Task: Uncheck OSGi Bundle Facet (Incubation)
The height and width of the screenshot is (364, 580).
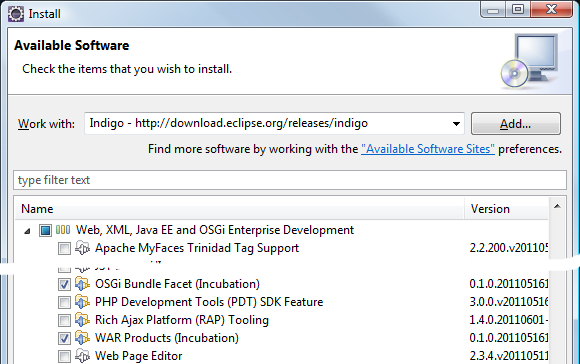Action: (x=64, y=284)
